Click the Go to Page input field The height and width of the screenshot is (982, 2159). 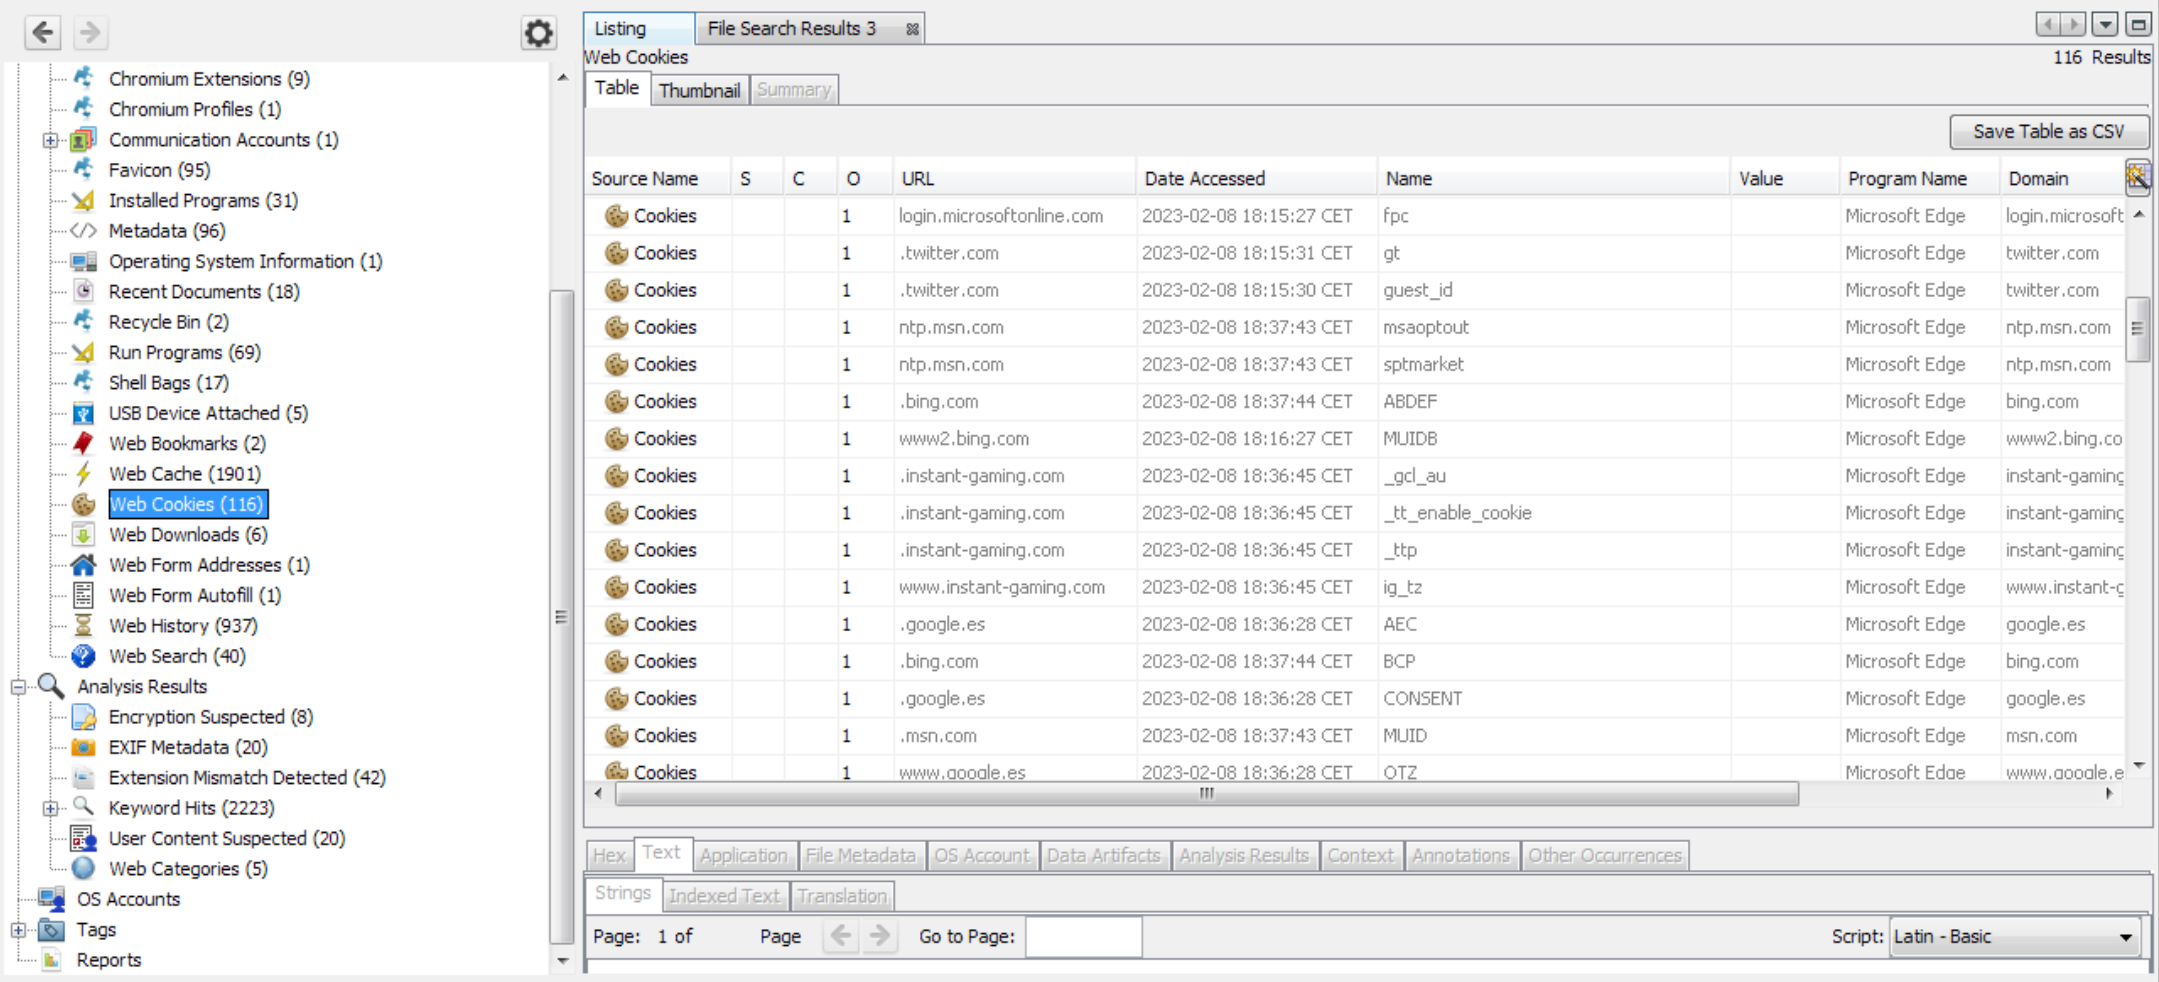(x=1083, y=937)
